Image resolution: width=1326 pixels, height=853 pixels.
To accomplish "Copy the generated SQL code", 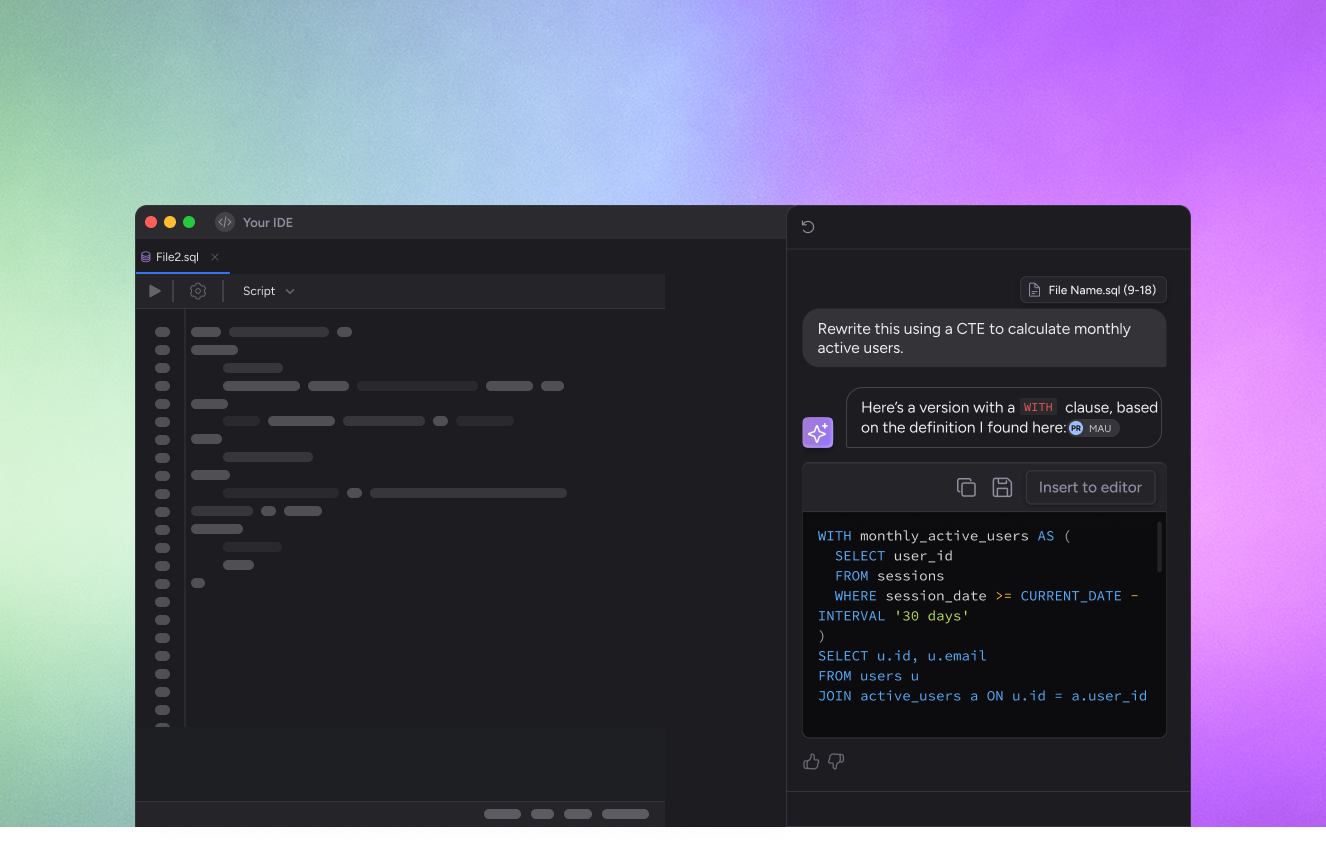I will [x=966, y=487].
